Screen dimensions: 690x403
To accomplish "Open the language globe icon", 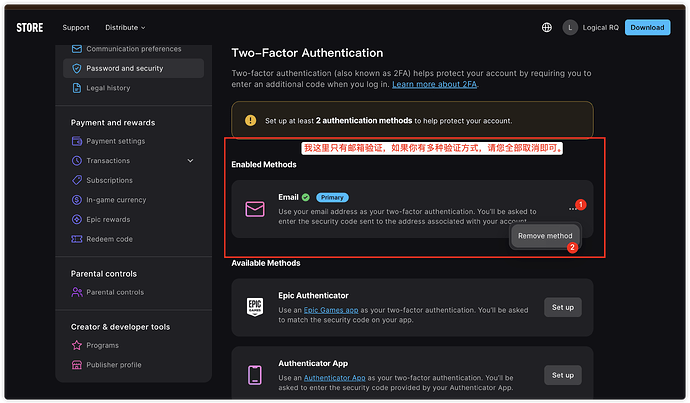I will (547, 27).
